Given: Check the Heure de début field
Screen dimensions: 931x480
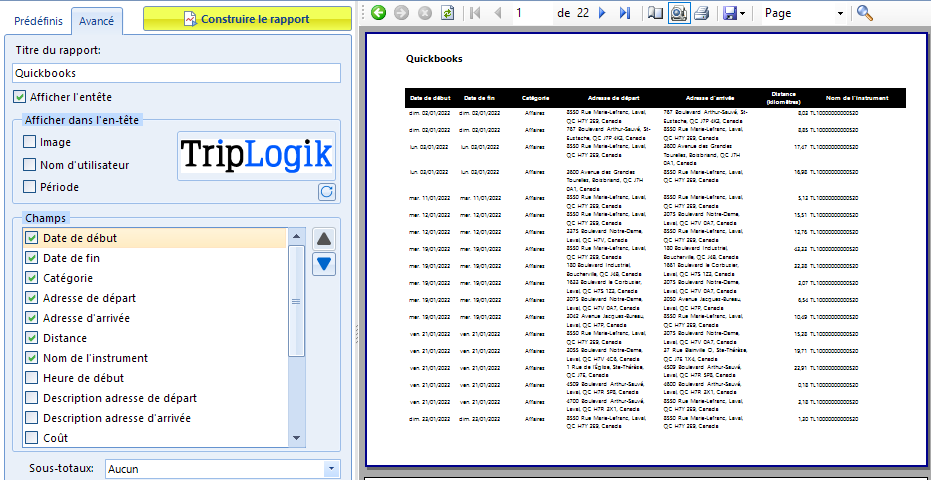Looking at the screenshot, I should coord(31,378).
